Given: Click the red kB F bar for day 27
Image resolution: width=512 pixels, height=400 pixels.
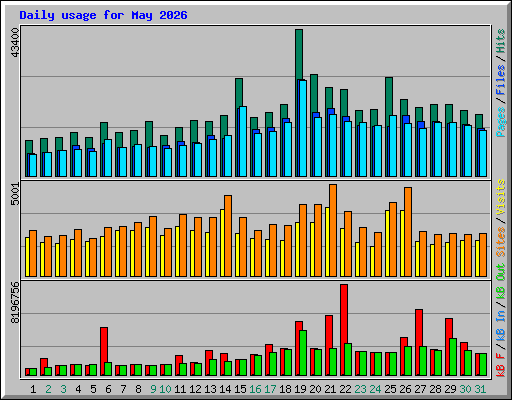Looking at the screenshot, I should tap(419, 328).
